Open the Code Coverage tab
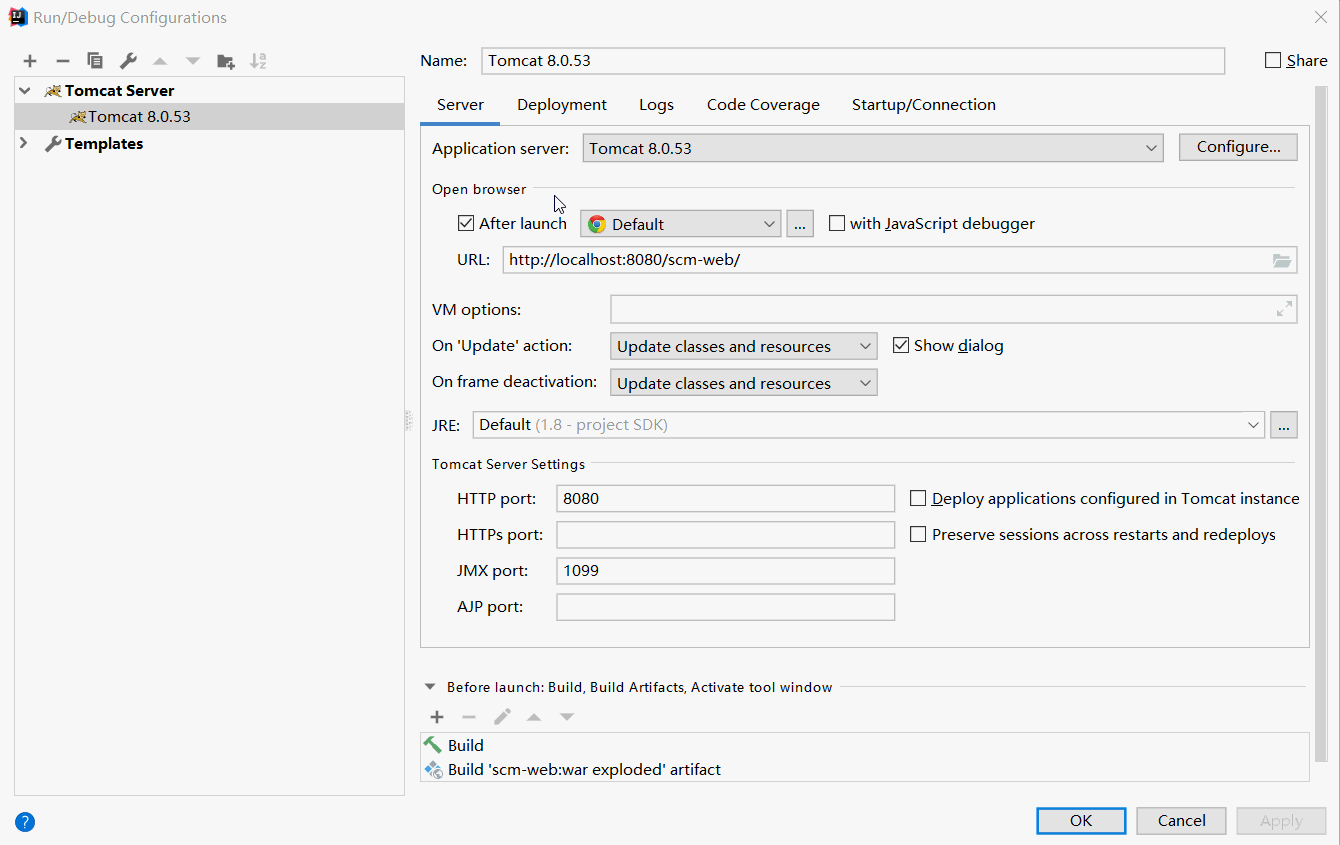This screenshot has width=1340, height=845. [x=763, y=104]
